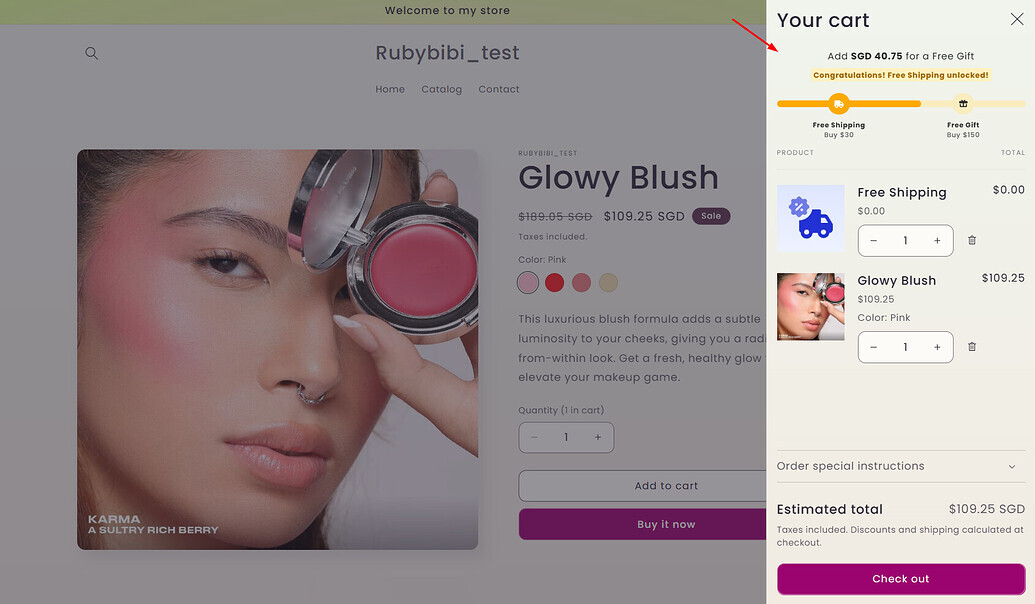Decrease Glowy Blush quantity in cart
Image resolution: width=1035 pixels, height=604 pixels.
[874, 347]
